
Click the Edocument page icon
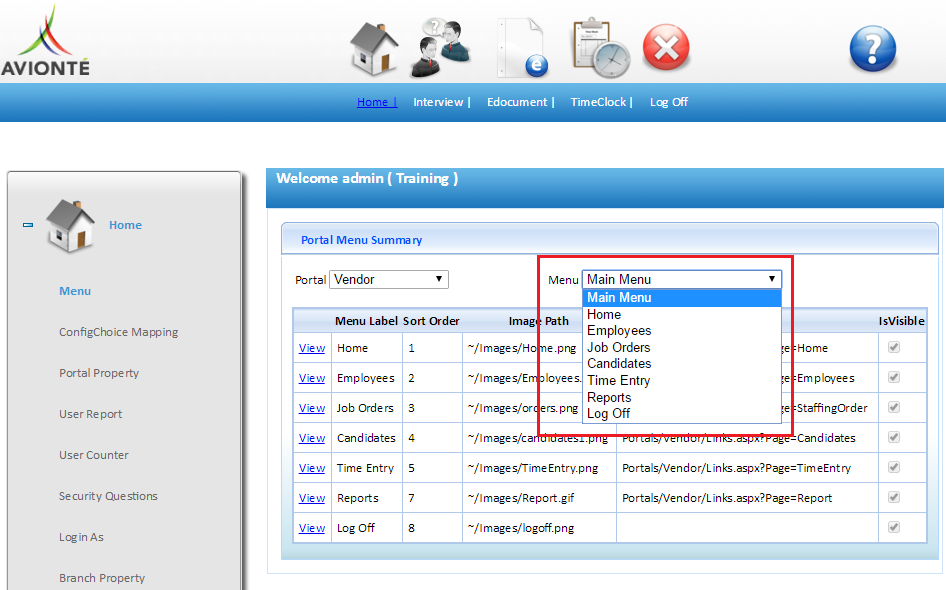tap(522, 48)
